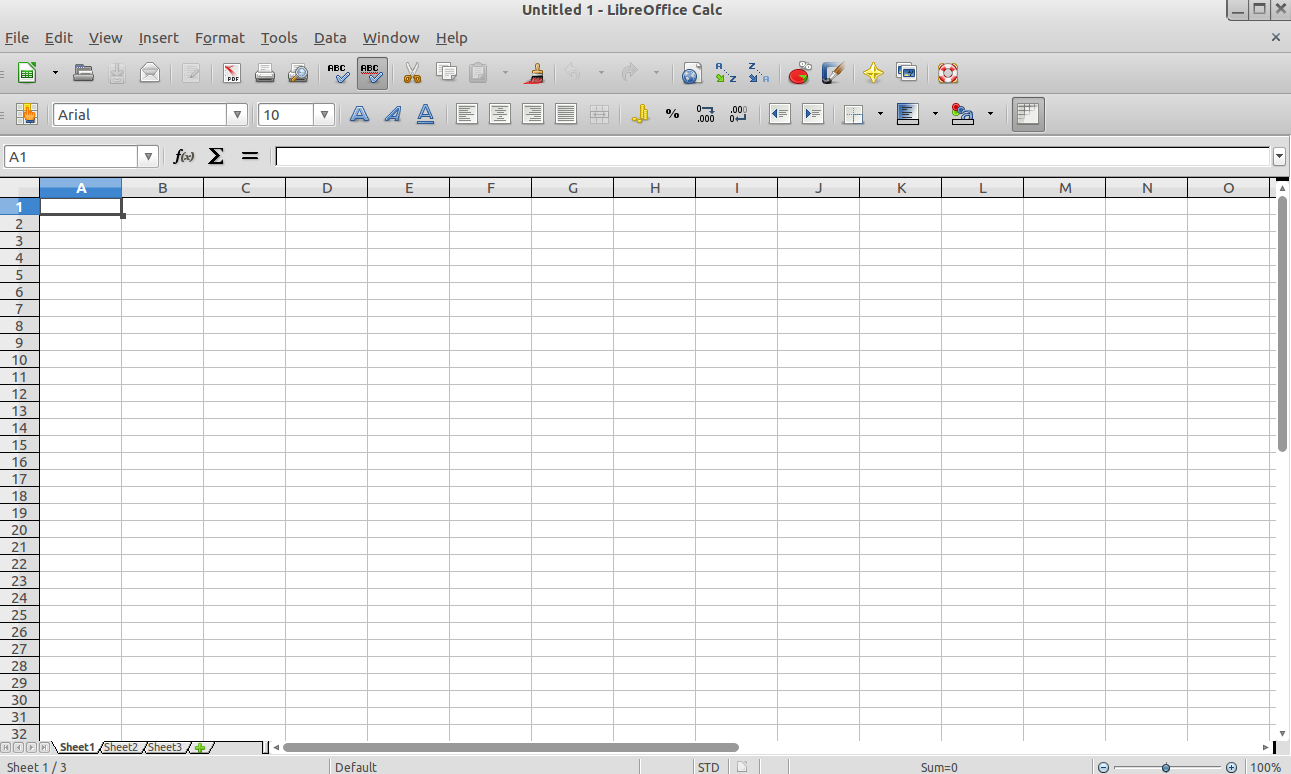Open Background Color dropdown arrow
This screenshot has height=774, width=1291.
pyautogui.click(x=935, y=114)
